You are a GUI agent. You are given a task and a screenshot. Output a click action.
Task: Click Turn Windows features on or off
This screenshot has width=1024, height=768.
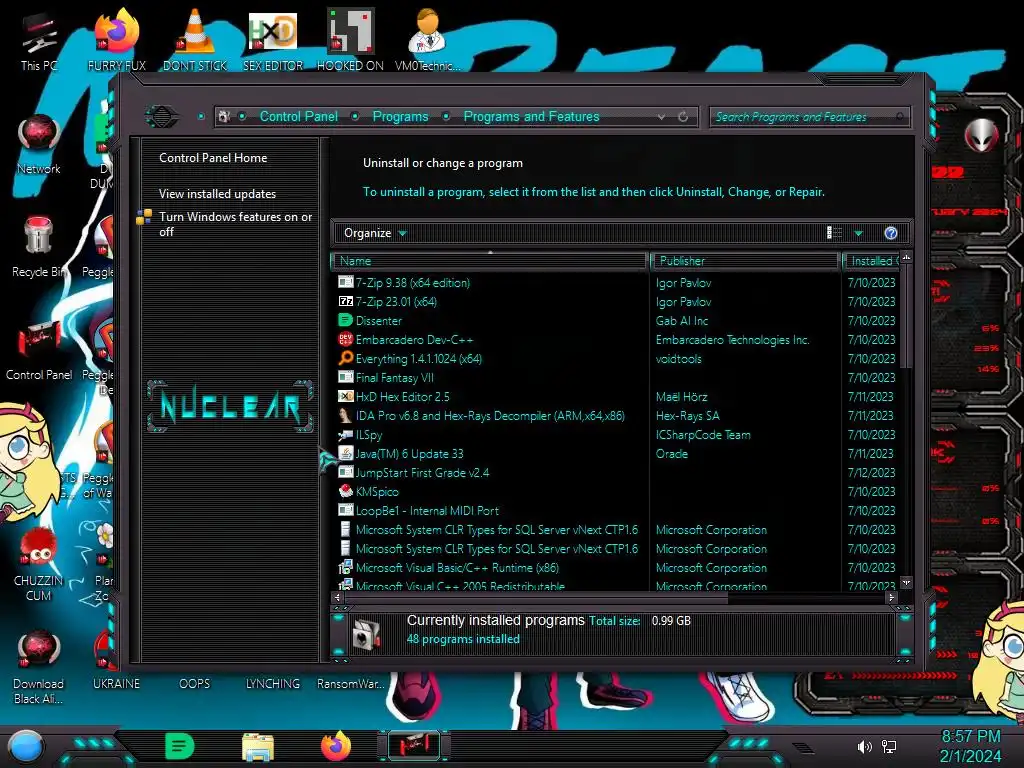(235, 224)
